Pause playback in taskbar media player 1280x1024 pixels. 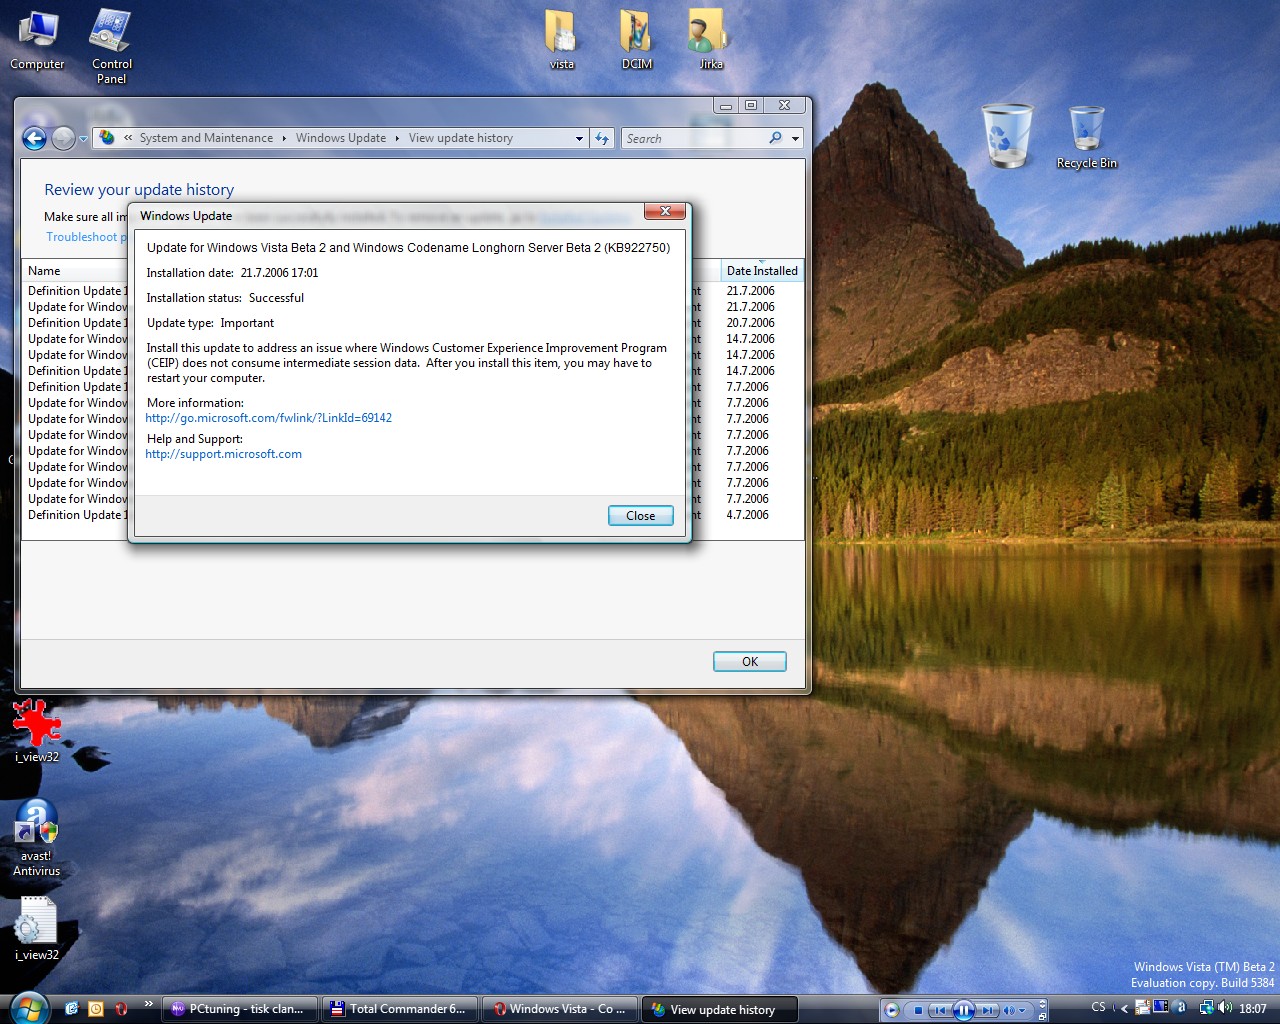coord(963,1010)
